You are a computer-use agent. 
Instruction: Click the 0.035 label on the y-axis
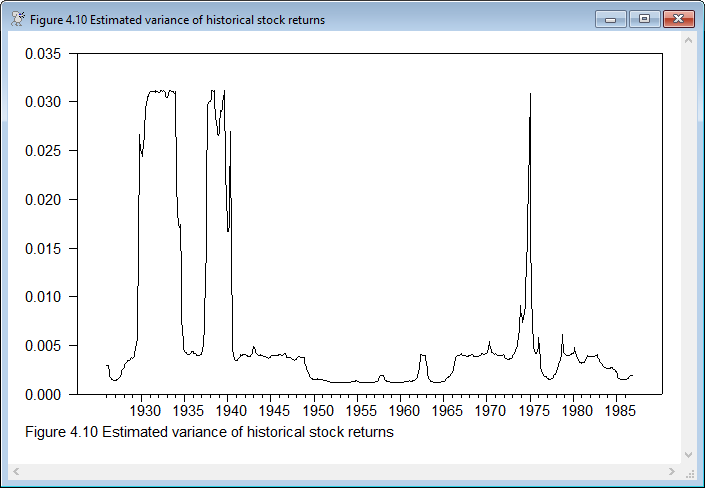44,54
